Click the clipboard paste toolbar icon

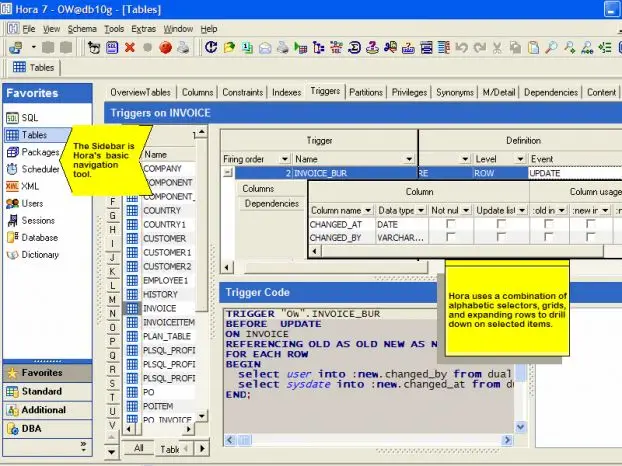click(x=533, y=48)
